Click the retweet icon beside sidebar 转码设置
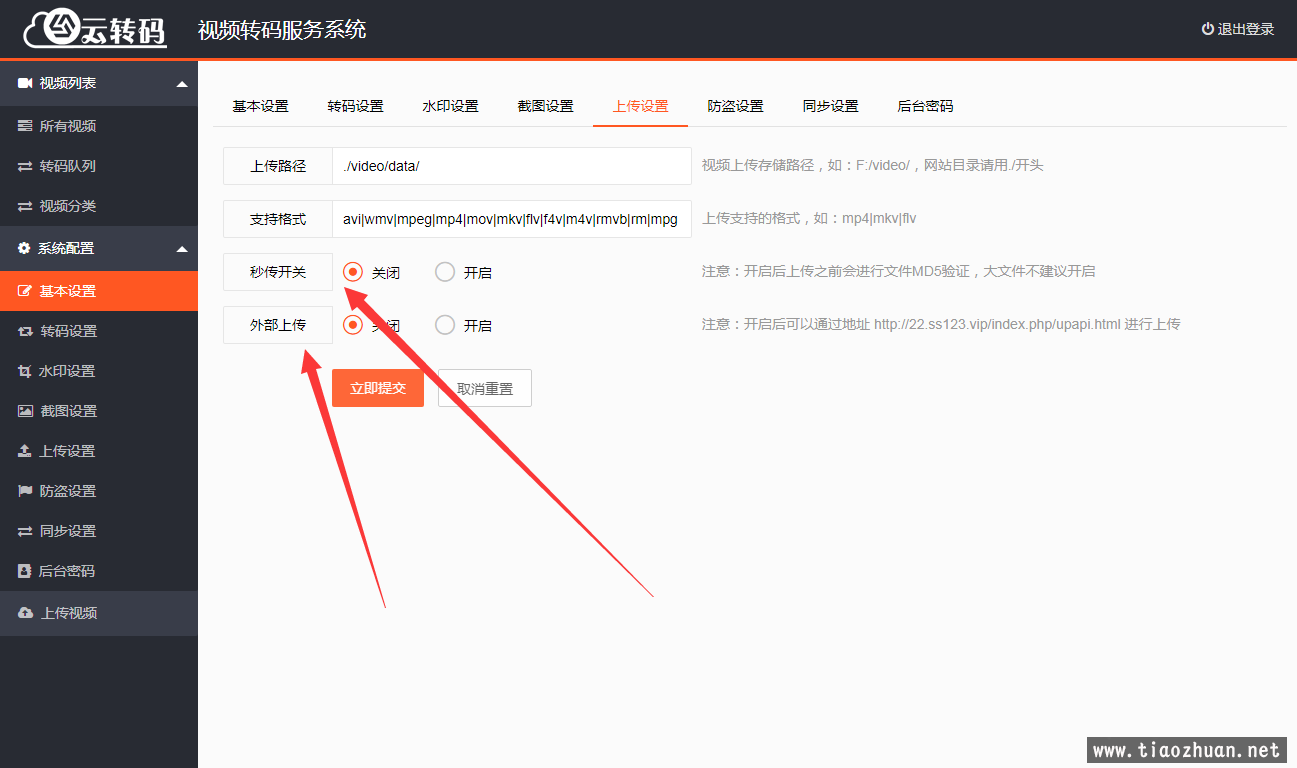Viewport: 1297px width, 768px height. pyautogui.click(x=25, y=331)
